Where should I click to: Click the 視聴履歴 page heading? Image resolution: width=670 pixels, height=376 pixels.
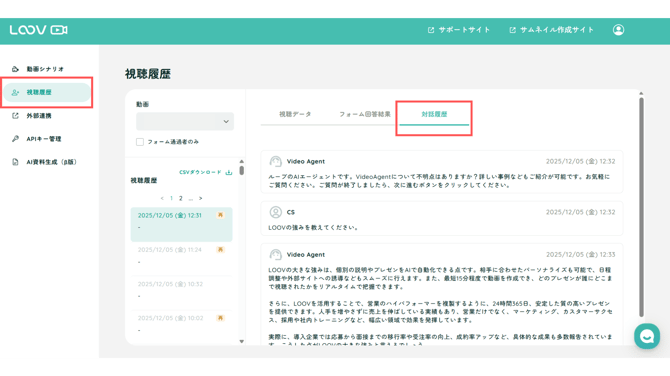148,74
